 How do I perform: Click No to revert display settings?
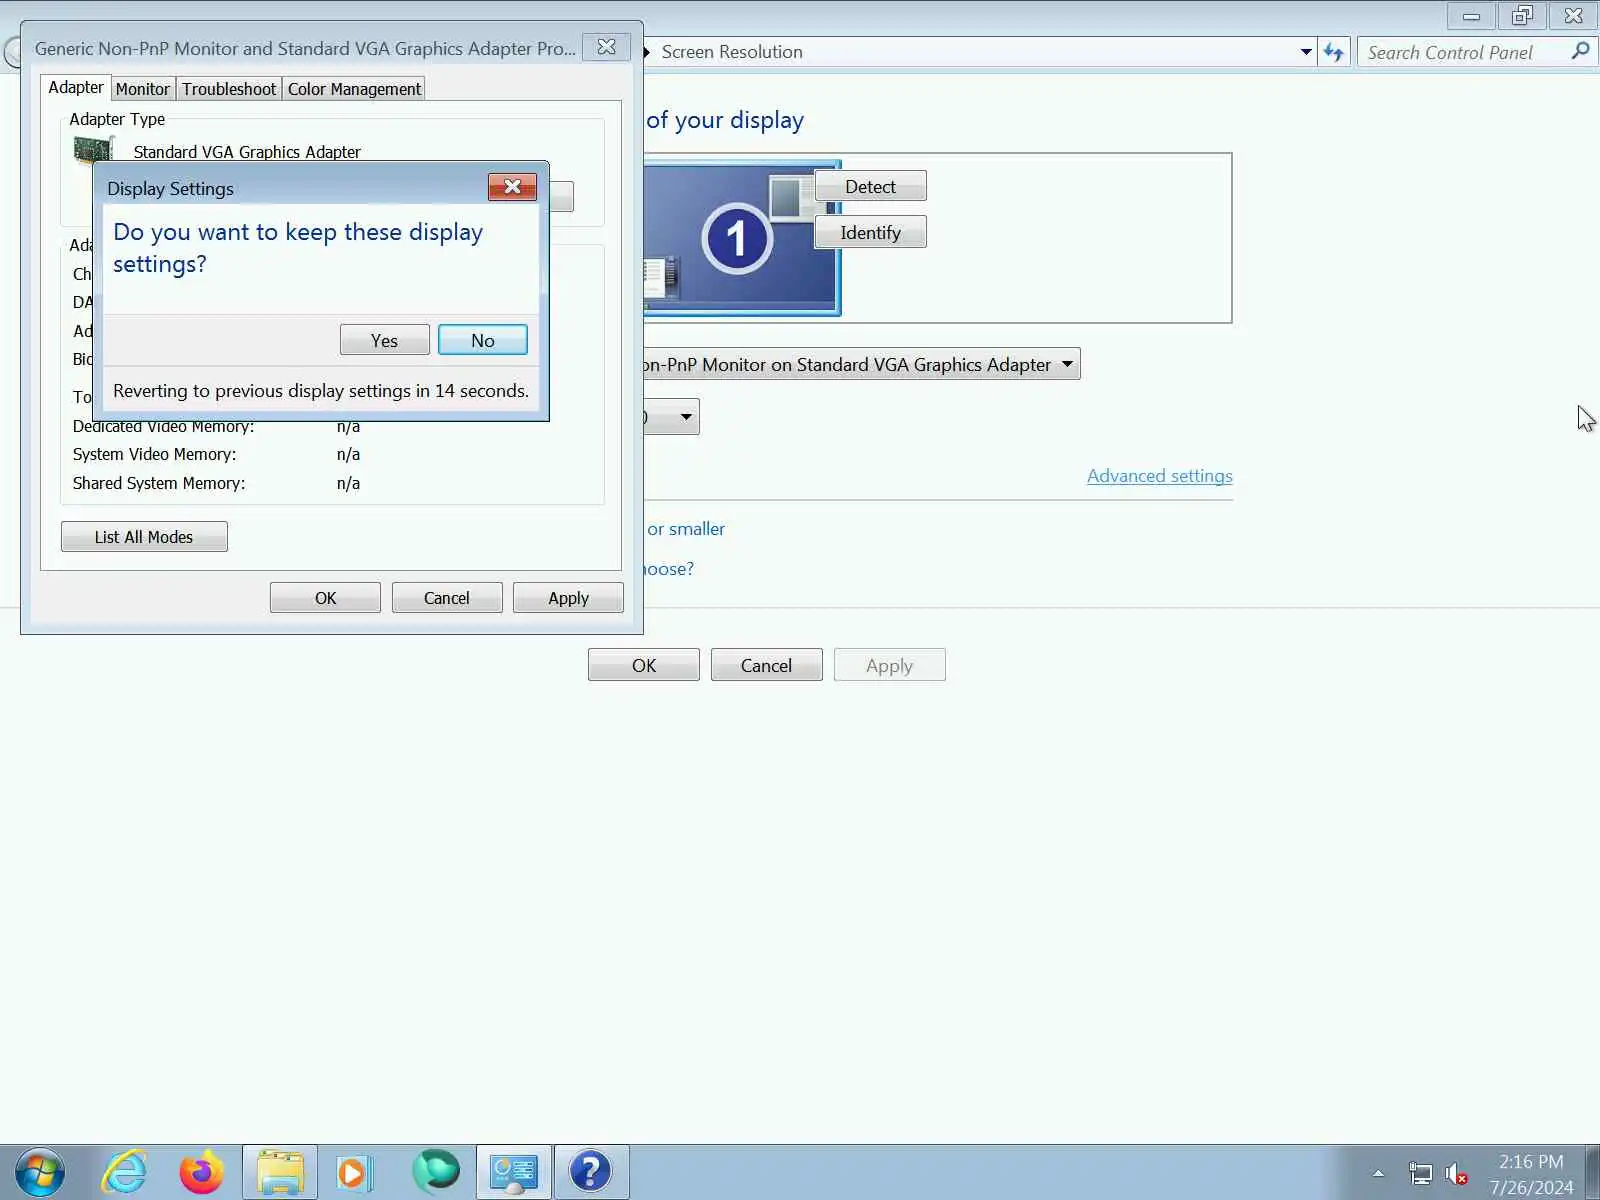pos(483,340)
